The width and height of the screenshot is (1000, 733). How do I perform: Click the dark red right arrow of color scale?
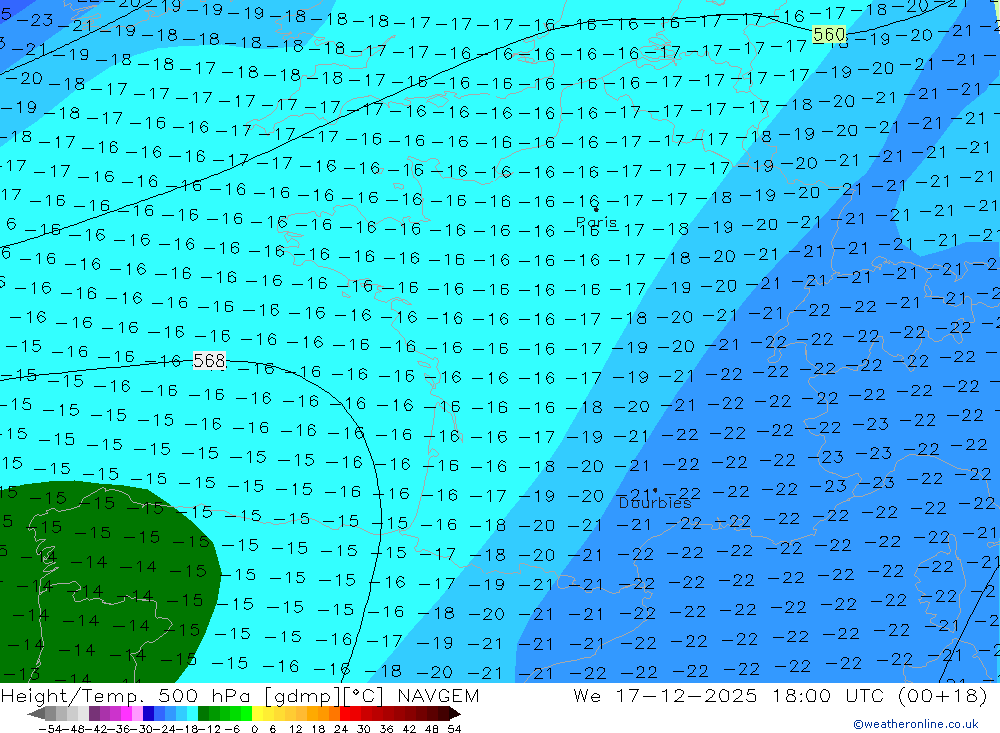tap(455, 714)
